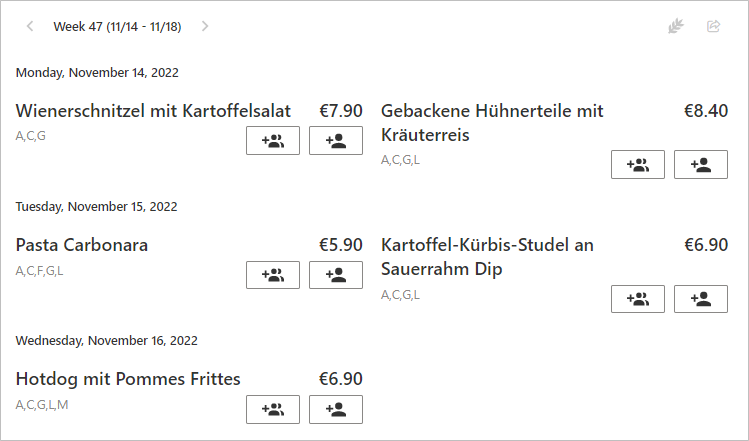Click the wheat allergen info icon
The height and width of the screenshot is (441, 749).
point(676,26)
